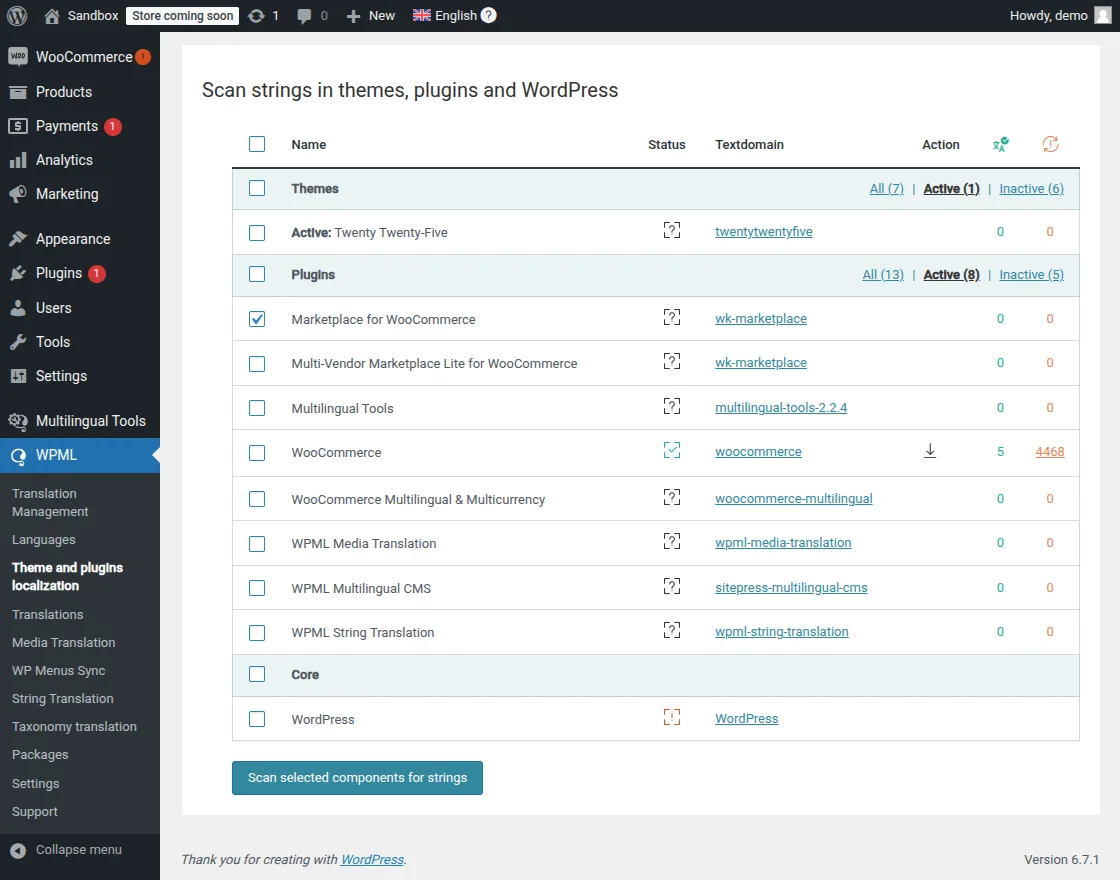Show all 13 plugins via the All link

coord(882,274)
